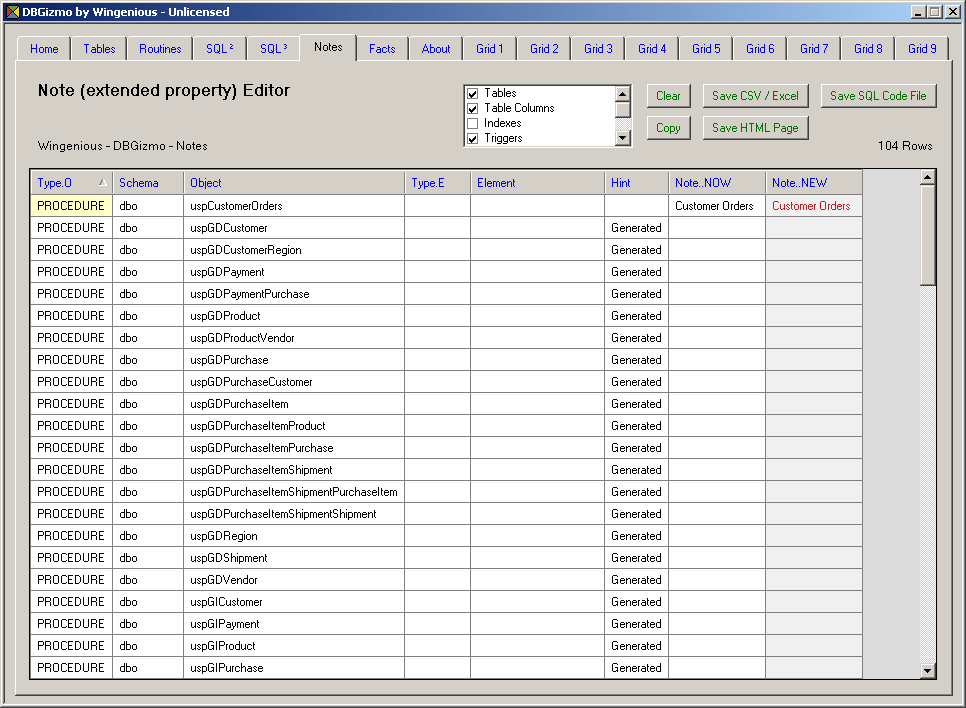The height and width of the screenshot is (708, 966).
Task: Toggle the Table Columns checkbox
Action: 473,109
